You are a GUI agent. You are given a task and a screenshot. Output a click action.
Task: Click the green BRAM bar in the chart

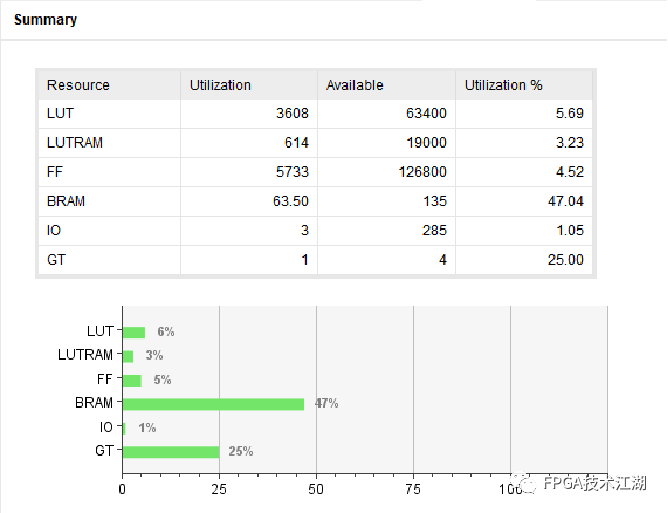click(x=212, y=404)
